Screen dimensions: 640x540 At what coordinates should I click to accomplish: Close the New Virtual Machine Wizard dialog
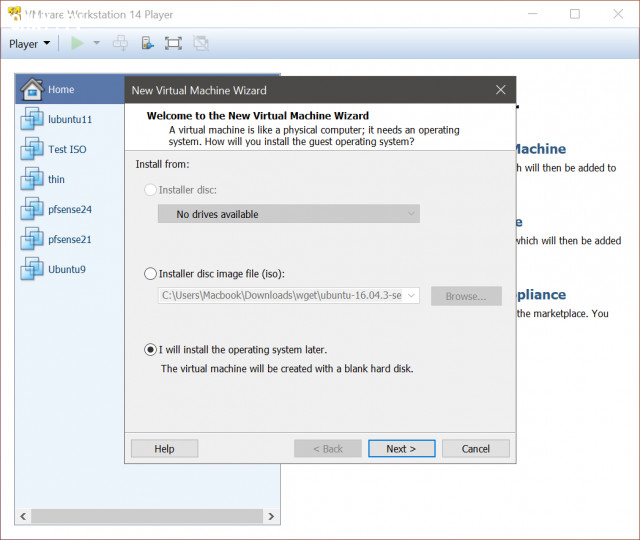[x=501, y=90]
